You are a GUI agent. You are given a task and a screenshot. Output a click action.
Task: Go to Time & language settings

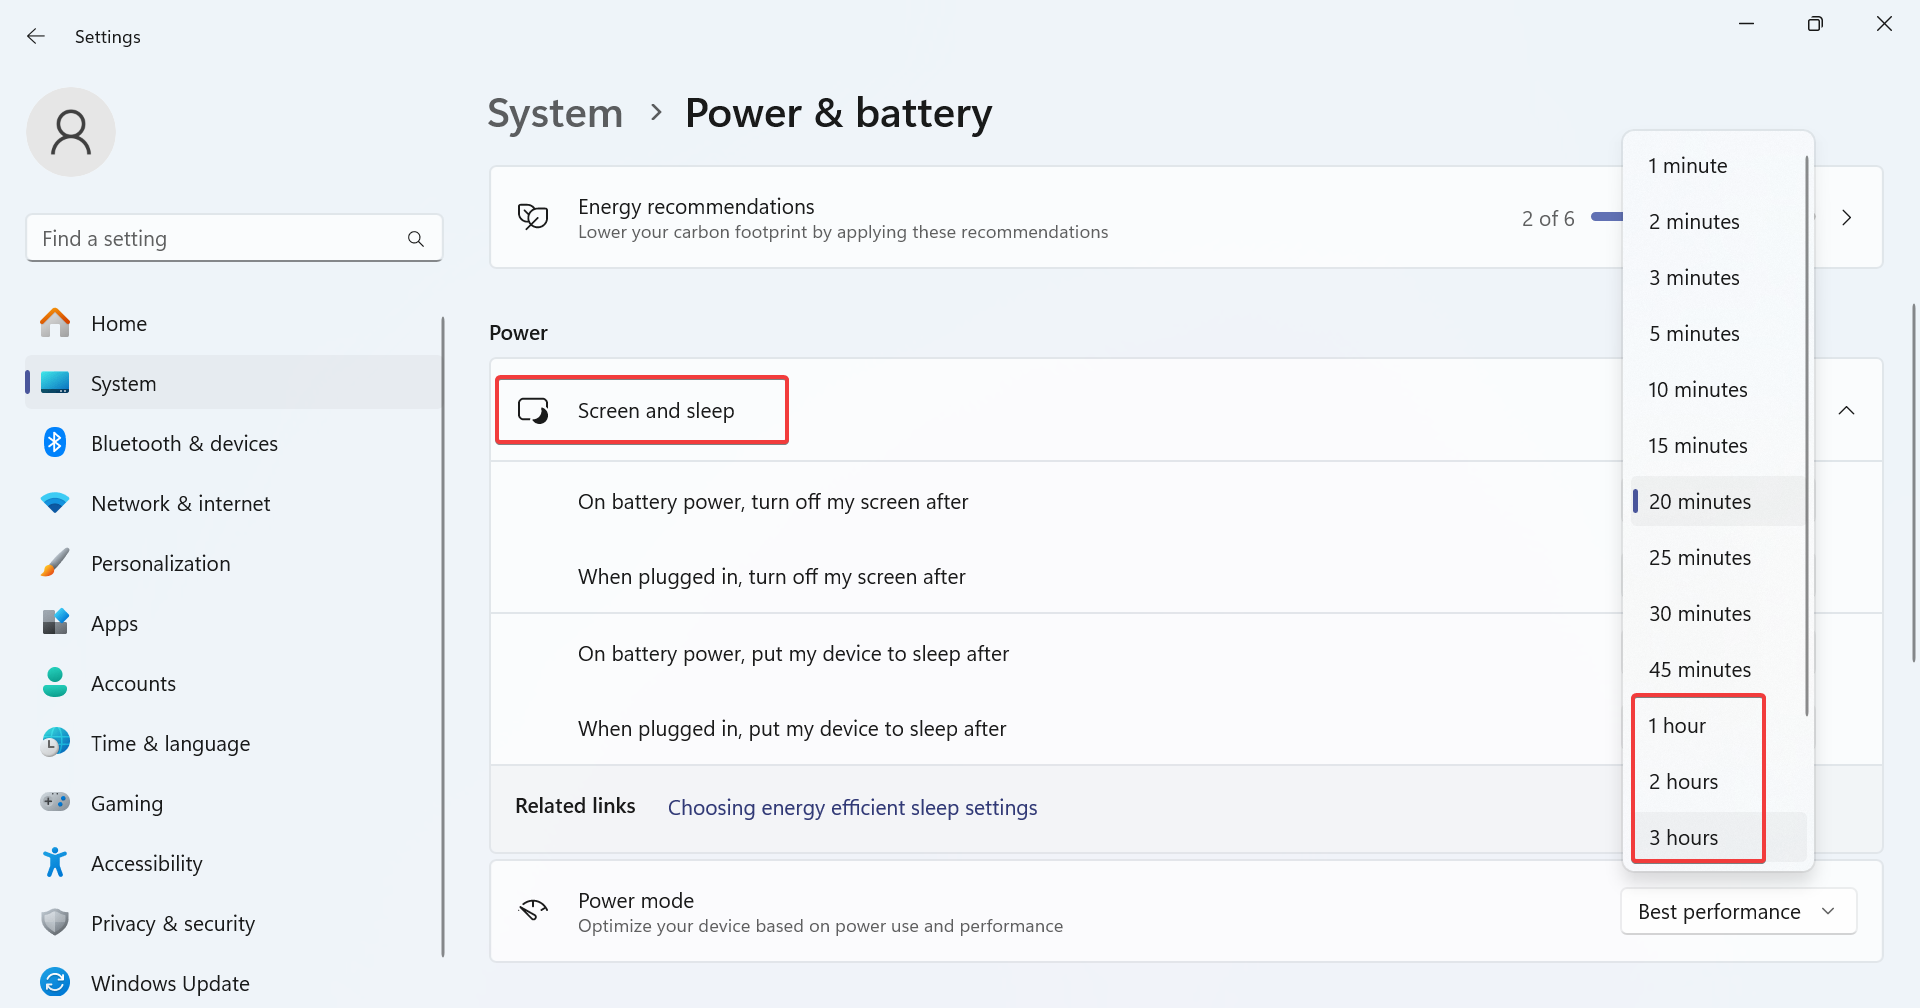pos(233,743)
